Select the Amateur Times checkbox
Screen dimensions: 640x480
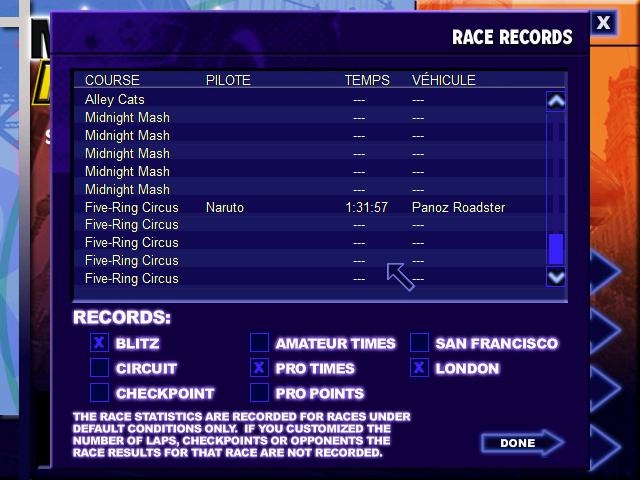(259, 343)
